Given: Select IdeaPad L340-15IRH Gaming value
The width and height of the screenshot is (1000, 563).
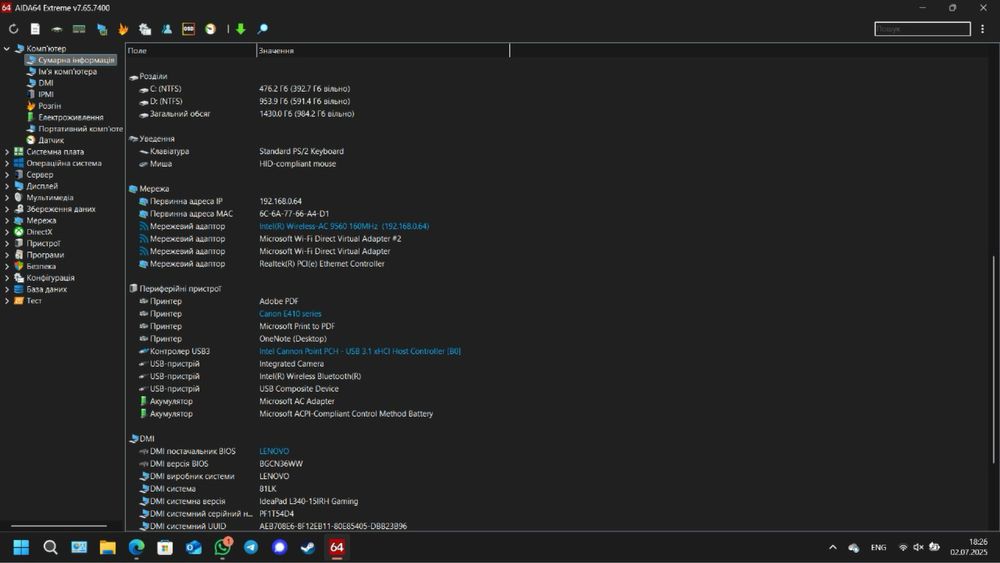Looking at the screenshot, I should 309,501.
